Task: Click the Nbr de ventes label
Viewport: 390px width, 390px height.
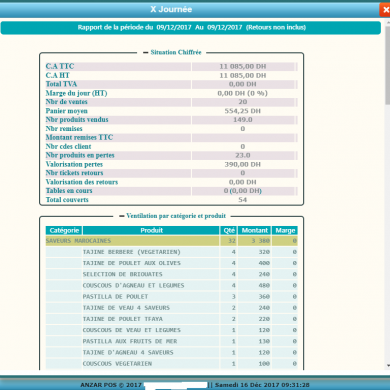Action: tap(67, 102)
